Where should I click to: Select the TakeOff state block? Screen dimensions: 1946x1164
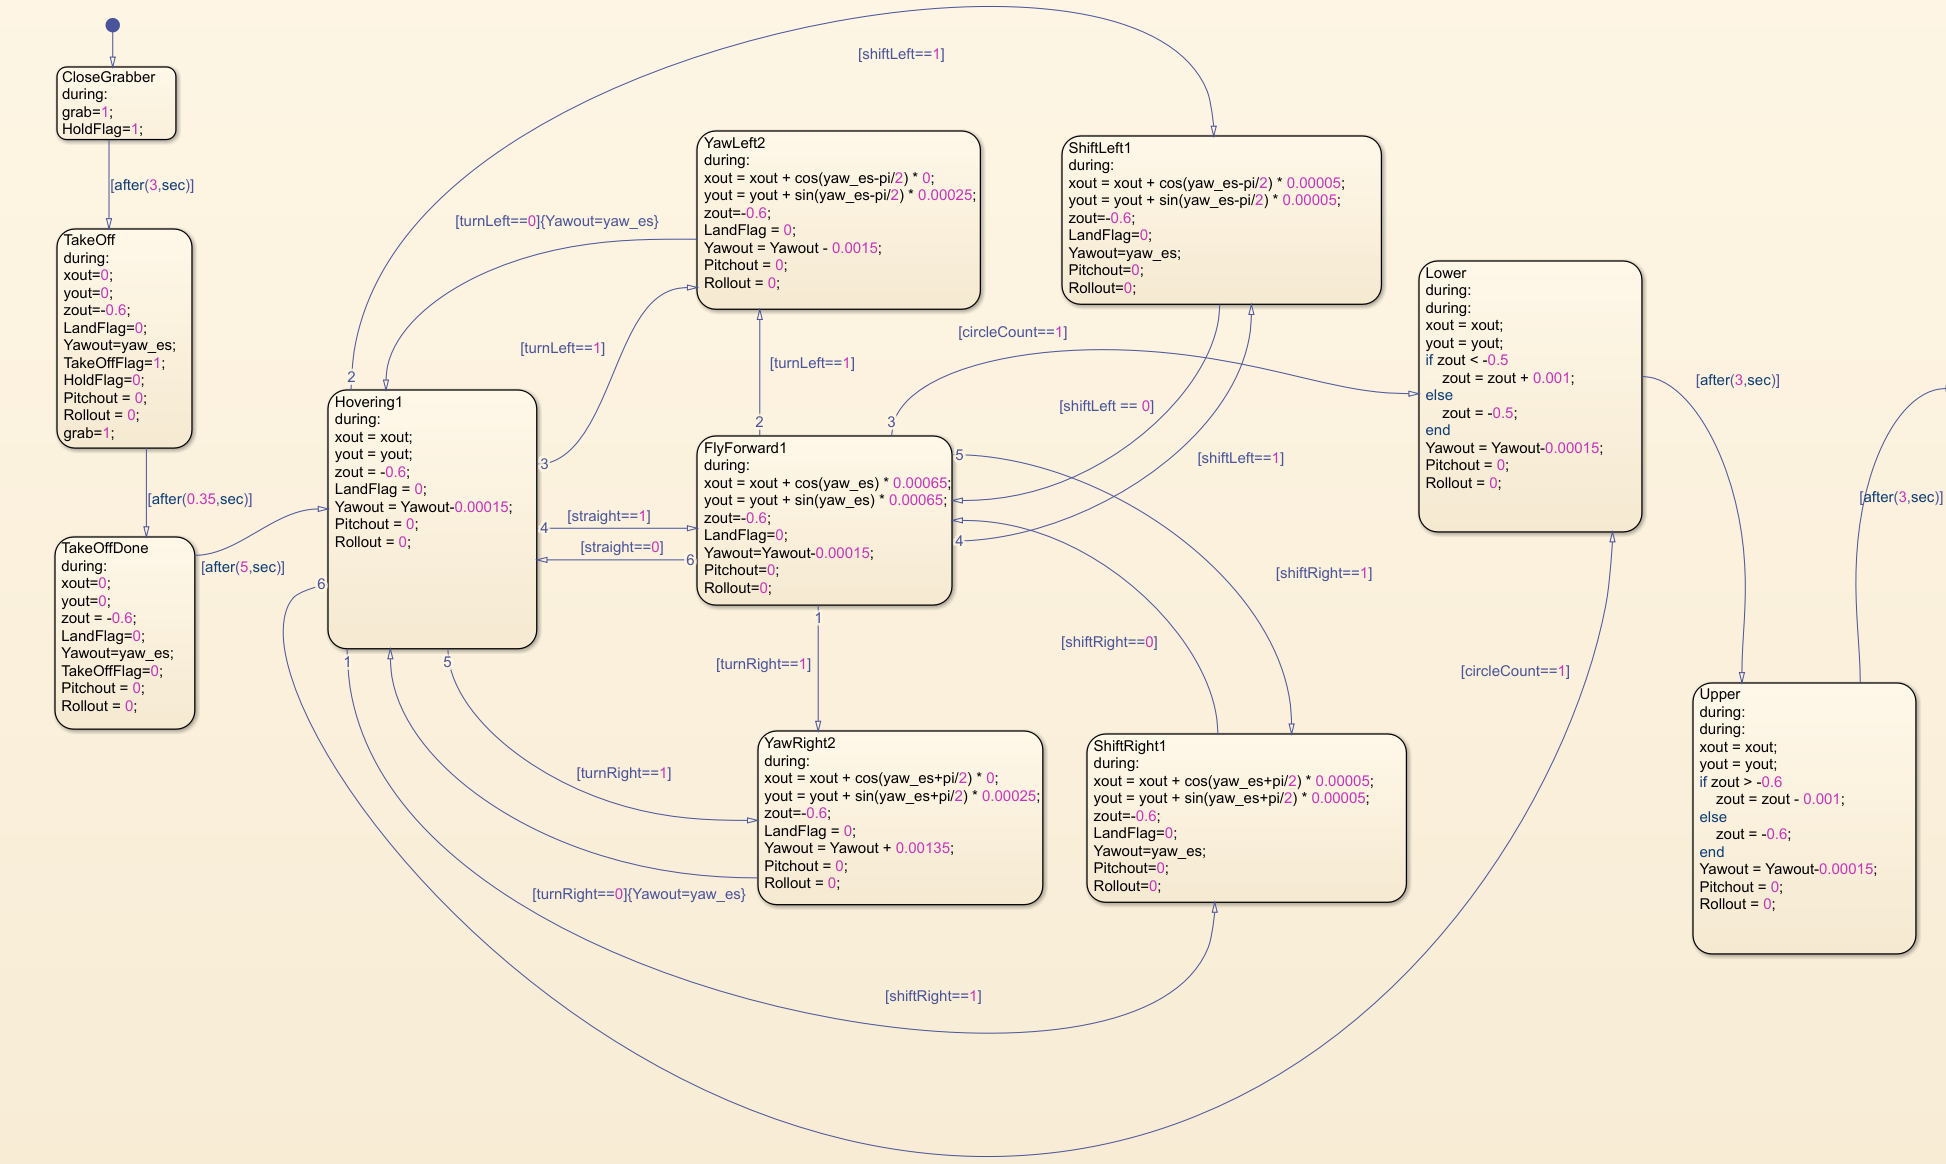pyautogui.click(x=124, y=338)
